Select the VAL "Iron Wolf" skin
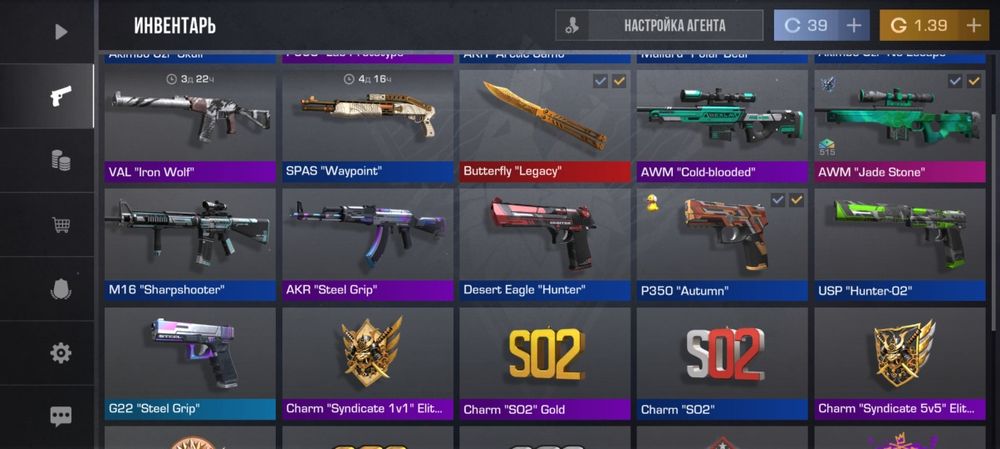Viewport: 1000px width, 449px height. pyautogui.click(x=190, y=126)
